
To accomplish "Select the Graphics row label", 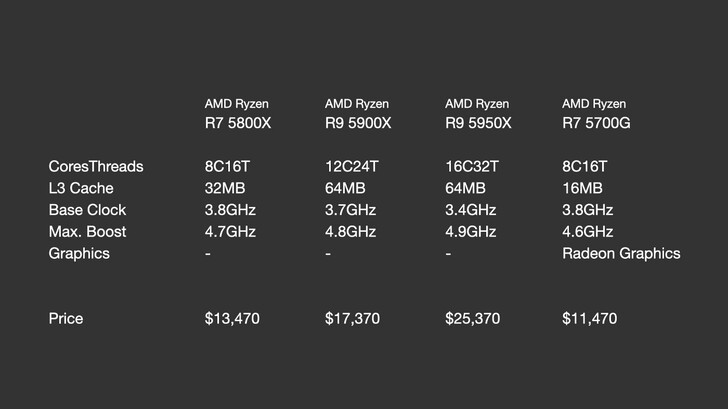I will (79, 254).
